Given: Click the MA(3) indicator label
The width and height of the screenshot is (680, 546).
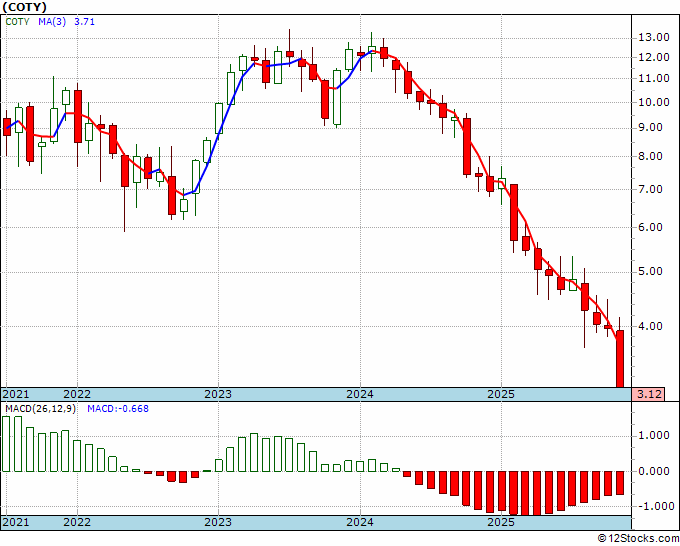Looking at the screenshot, I should pos(52,22).
